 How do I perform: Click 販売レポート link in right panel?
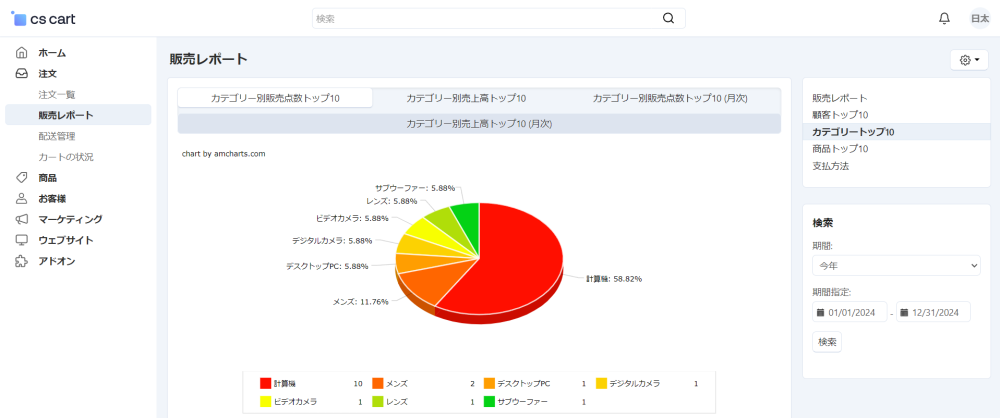point(839,98)
